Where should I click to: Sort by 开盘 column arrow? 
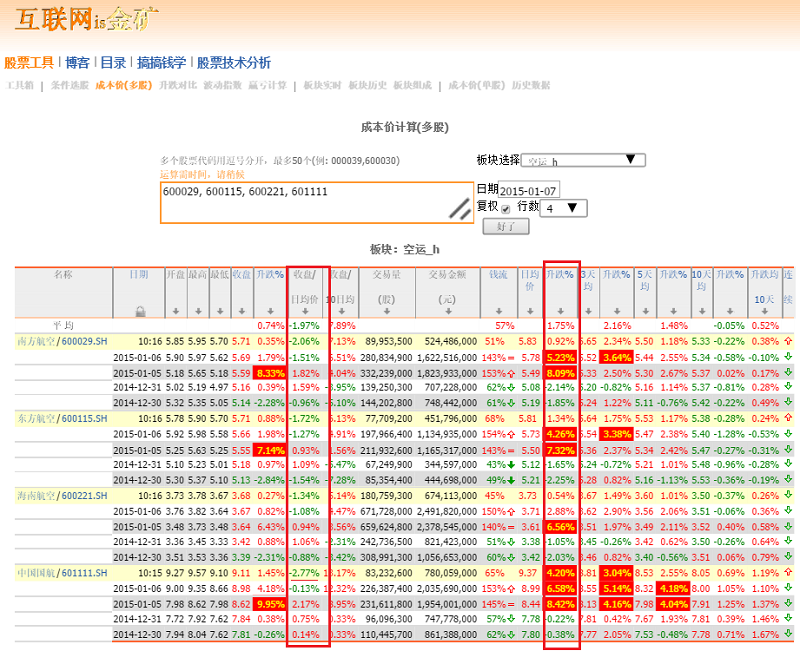pos(176,311)
